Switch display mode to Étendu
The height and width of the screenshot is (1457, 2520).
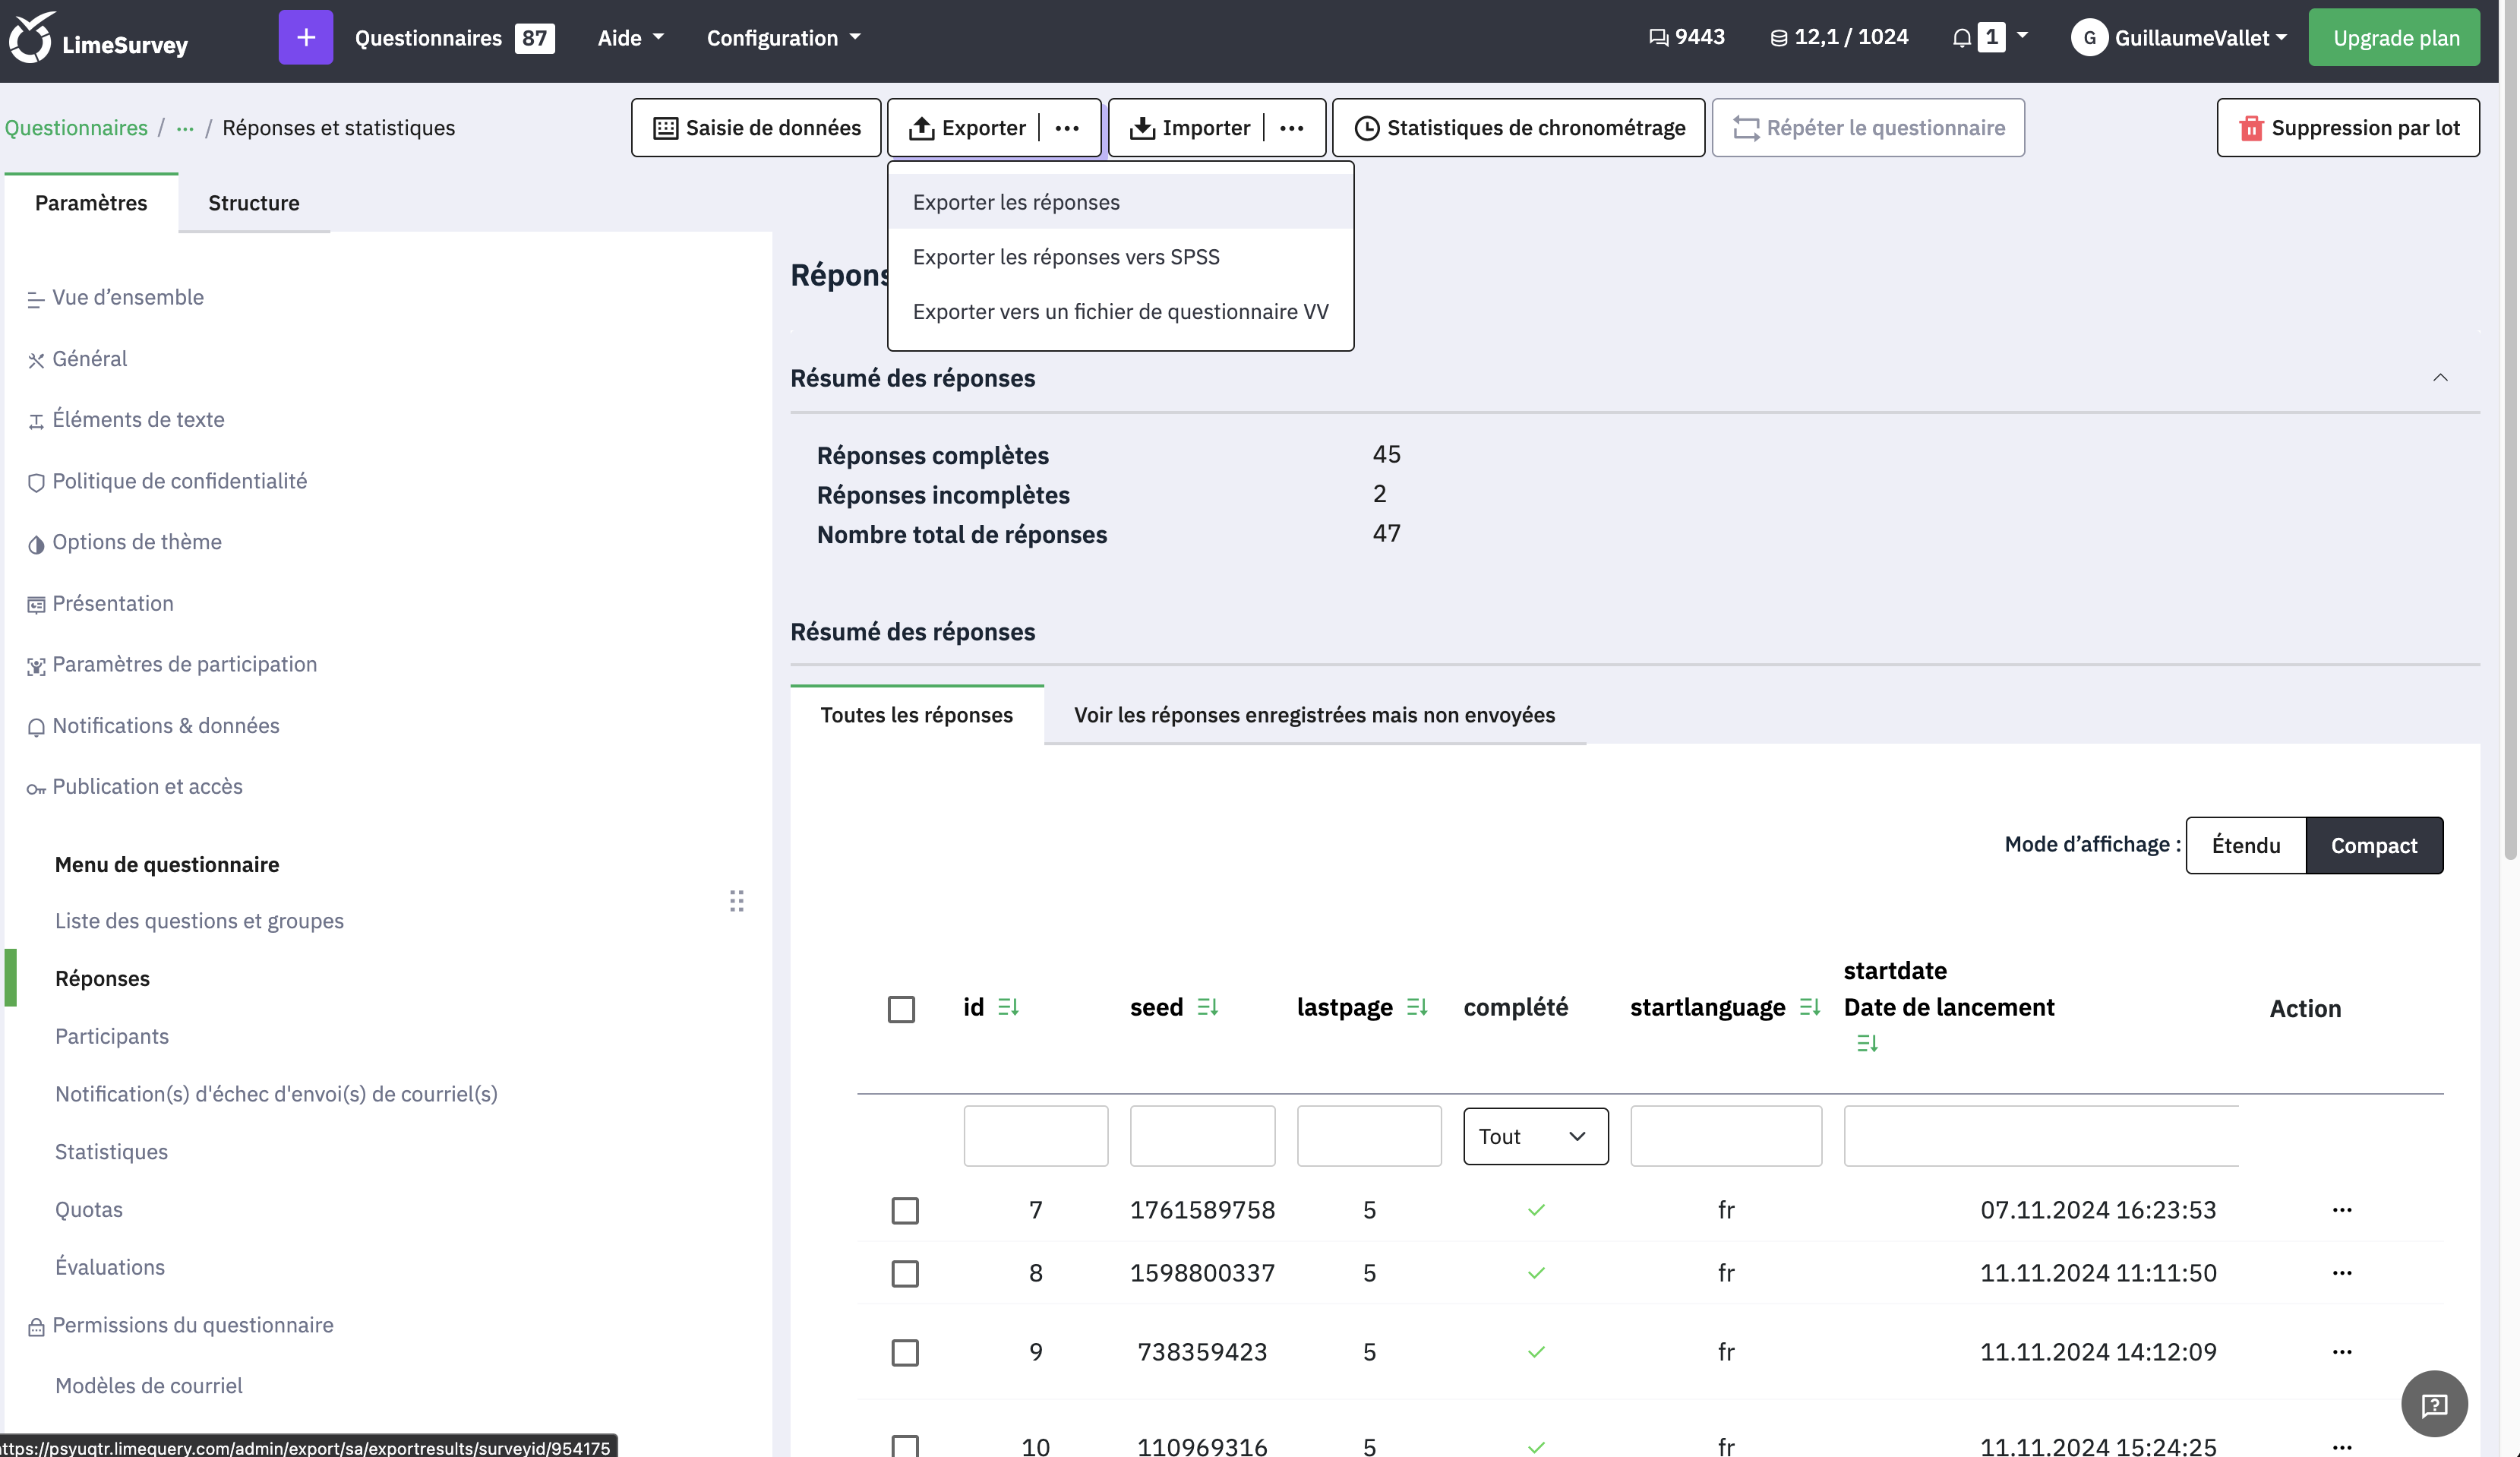(x=2246, y=845)
